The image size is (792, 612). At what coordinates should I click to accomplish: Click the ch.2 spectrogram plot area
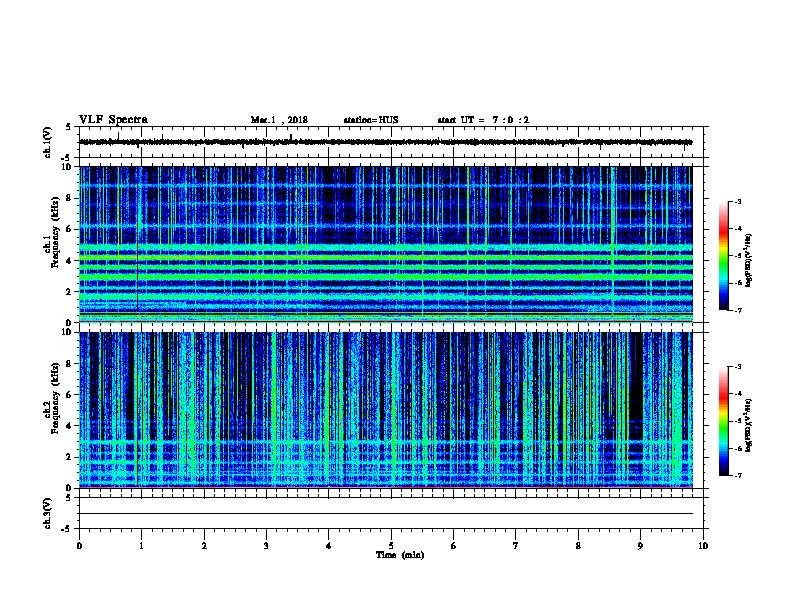pos(386,410)
